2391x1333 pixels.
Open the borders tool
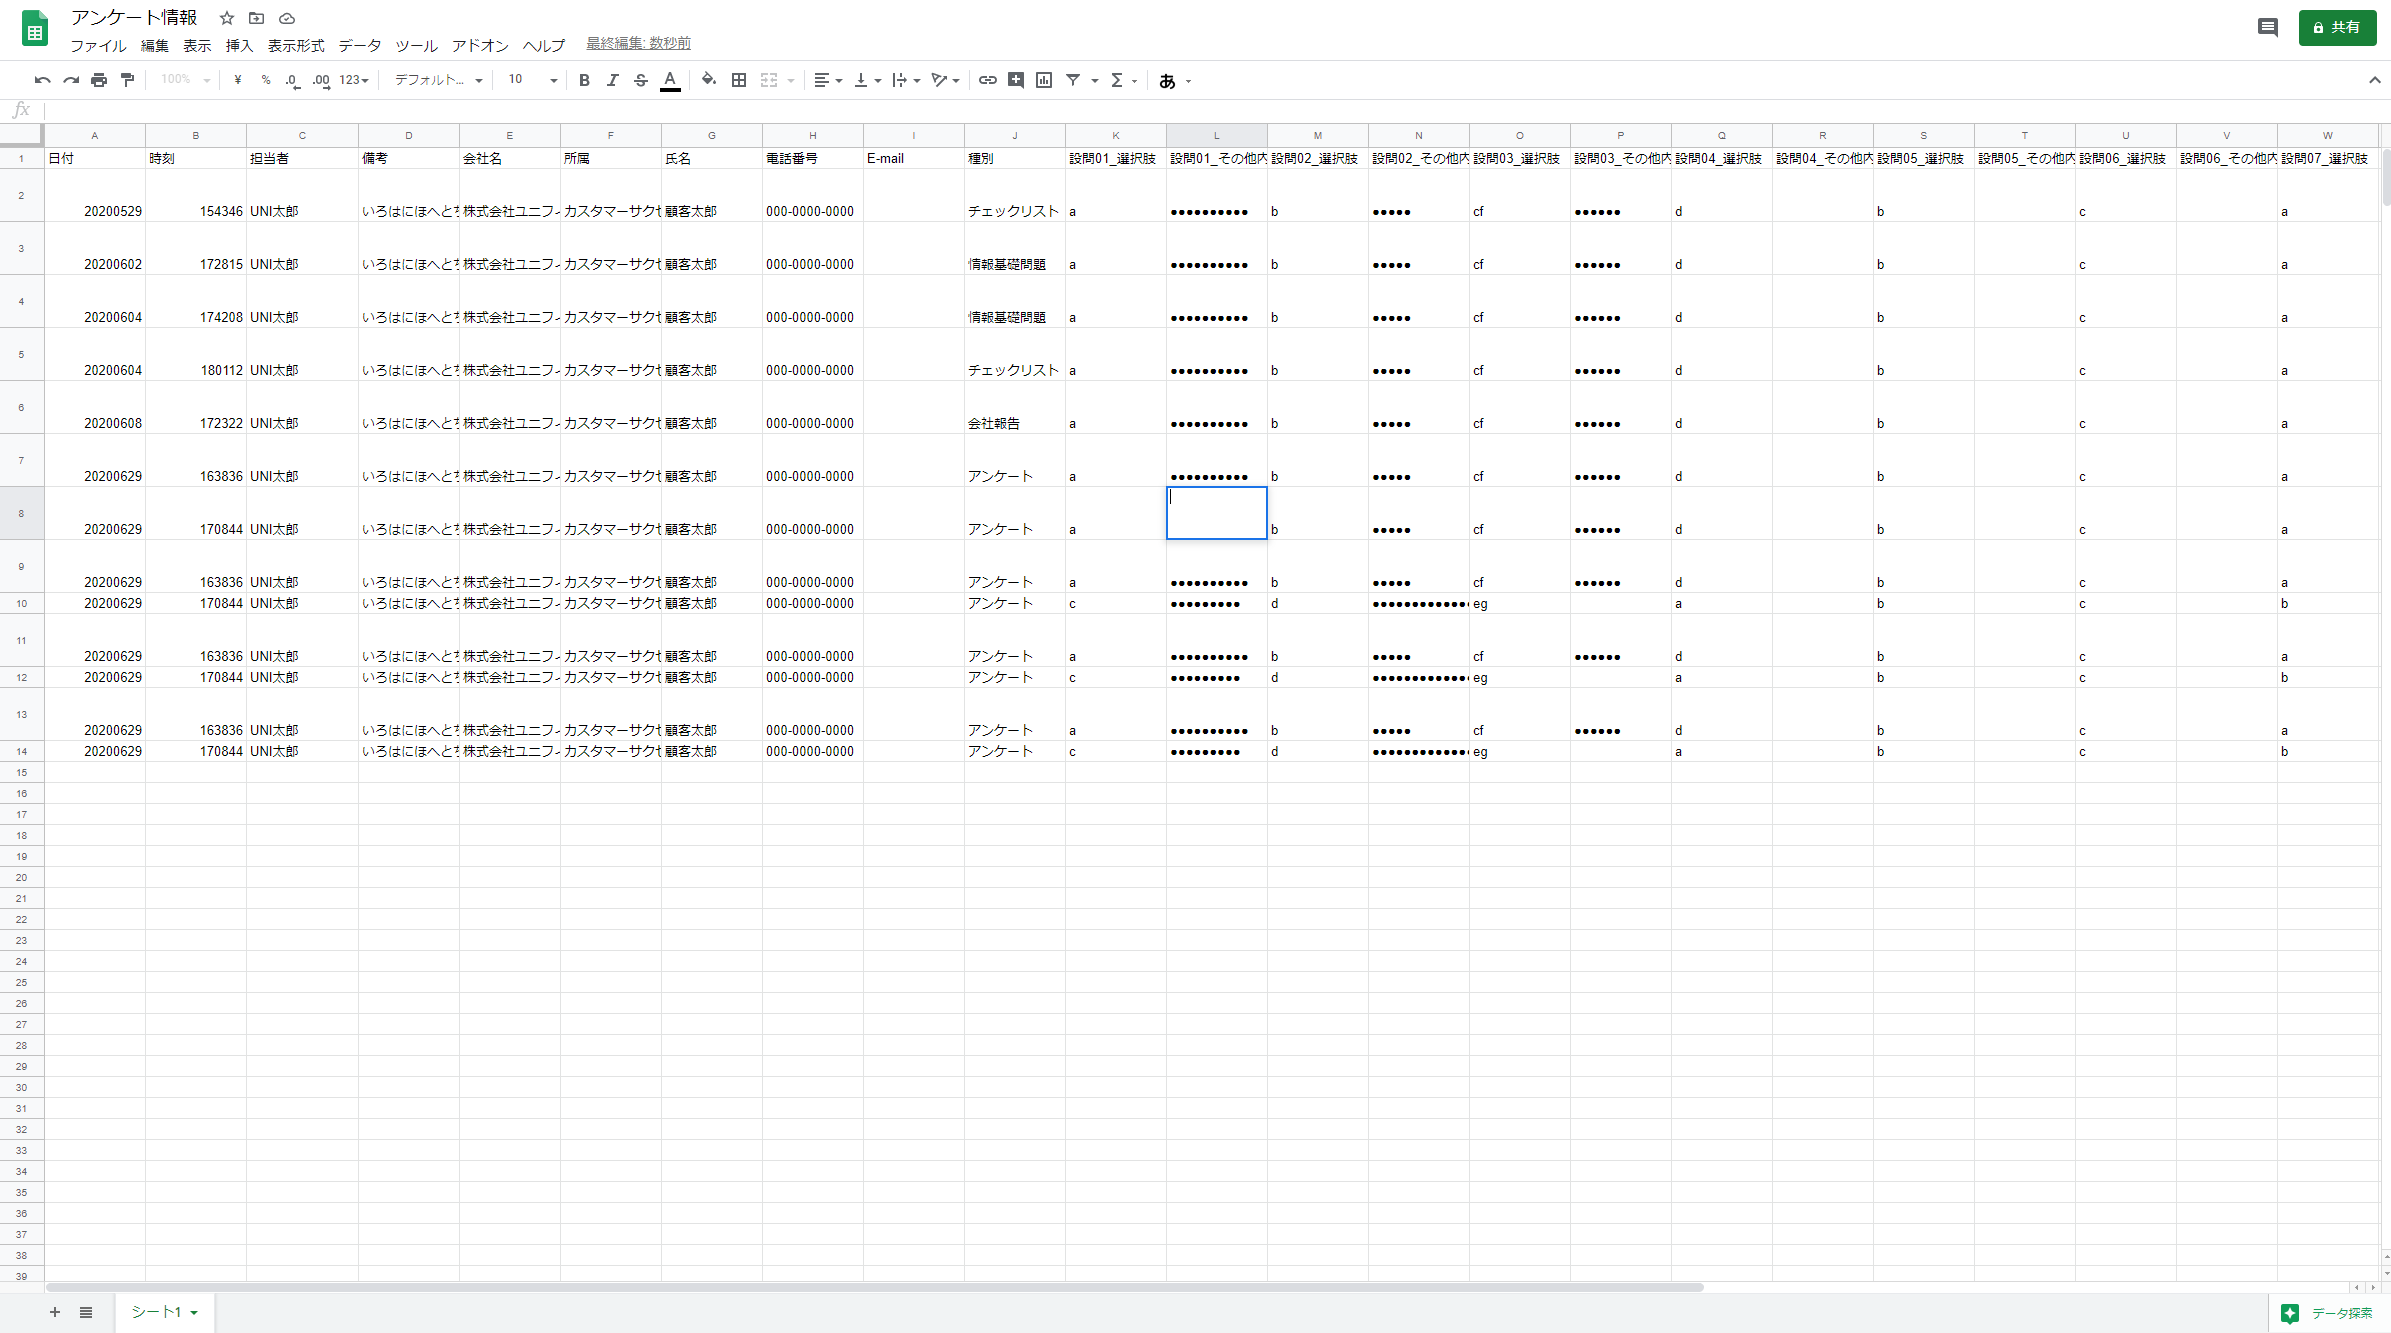739,80
